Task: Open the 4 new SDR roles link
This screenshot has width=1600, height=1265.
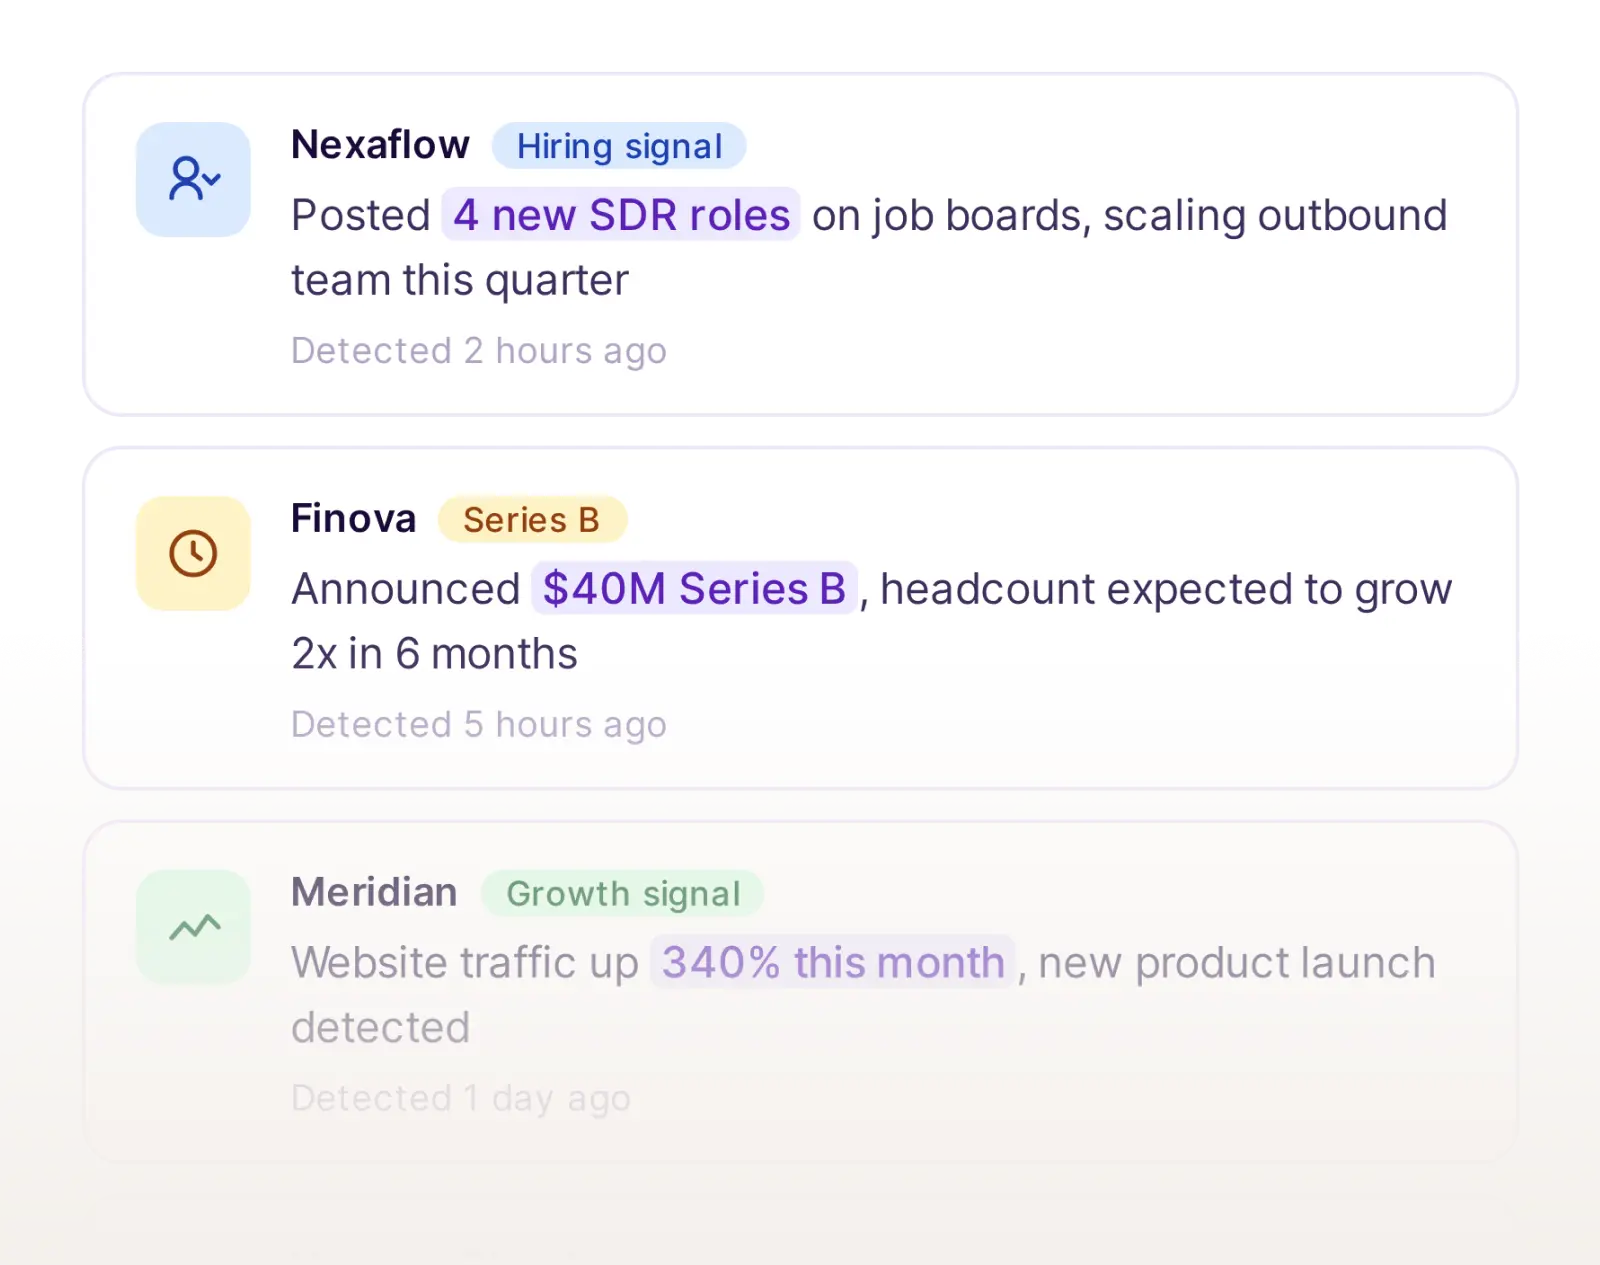Action: click(621, 215)
